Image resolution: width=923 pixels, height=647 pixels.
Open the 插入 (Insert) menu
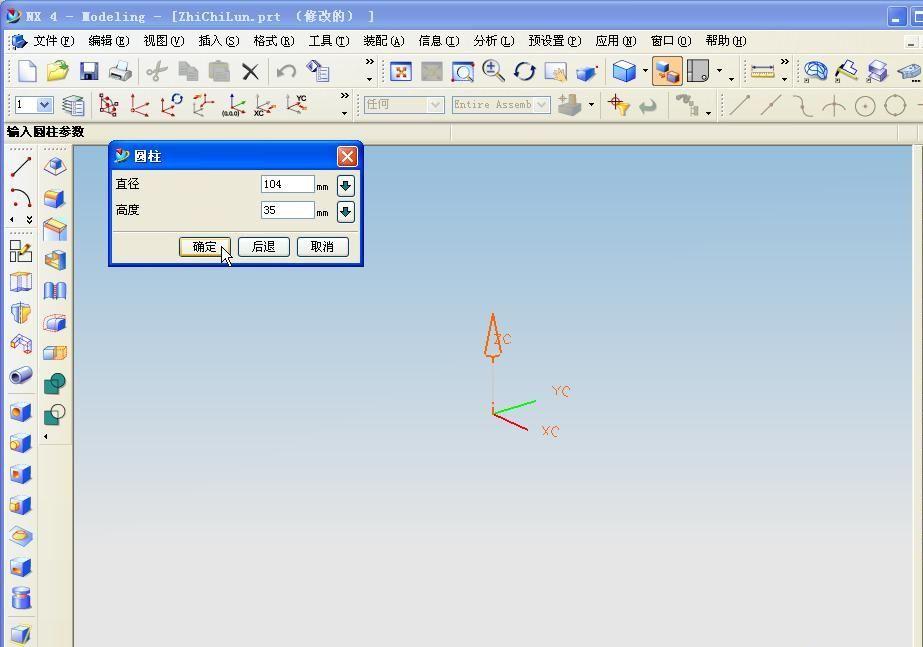point(218,41)
